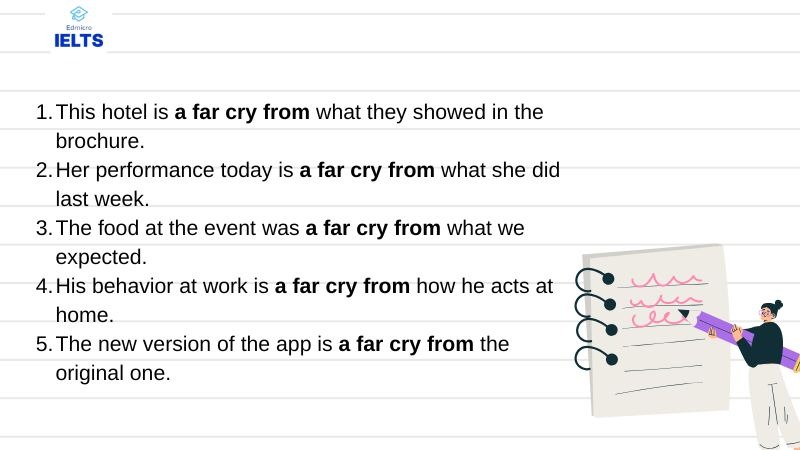Click the word "brochure."
The height and width of the screenshot is (450, 800).
coord(100,141)
